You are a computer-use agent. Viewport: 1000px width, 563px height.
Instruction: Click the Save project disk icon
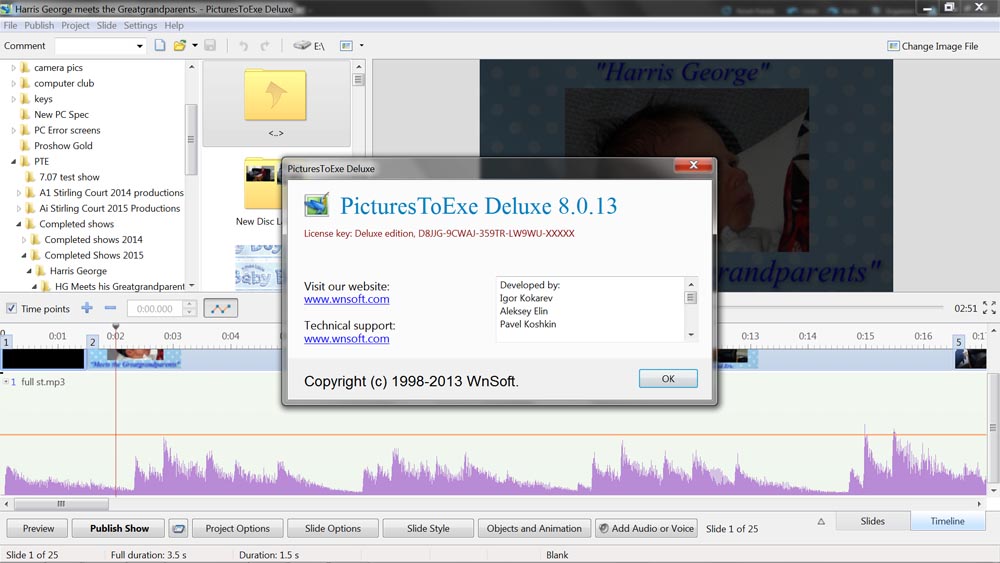(x=210, y=45)
